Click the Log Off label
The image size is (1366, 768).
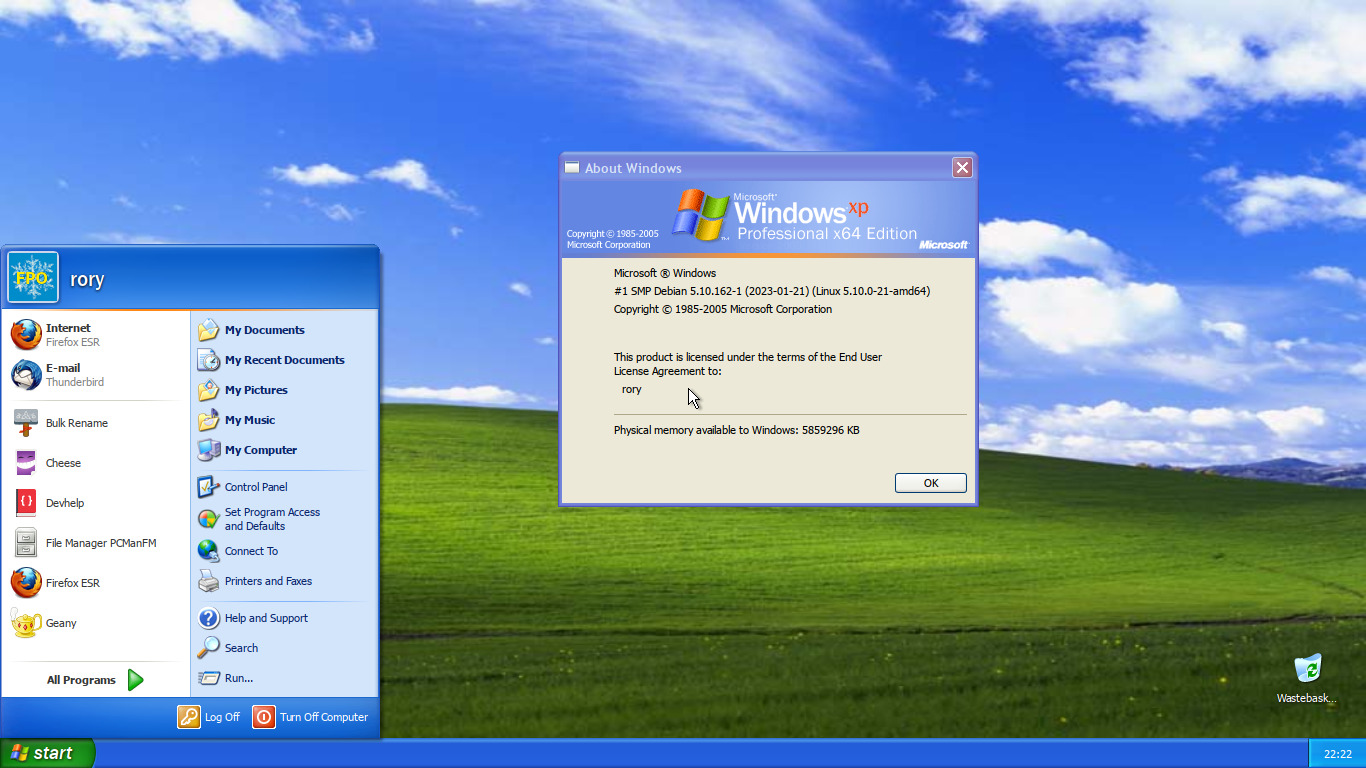coord(222,717)
